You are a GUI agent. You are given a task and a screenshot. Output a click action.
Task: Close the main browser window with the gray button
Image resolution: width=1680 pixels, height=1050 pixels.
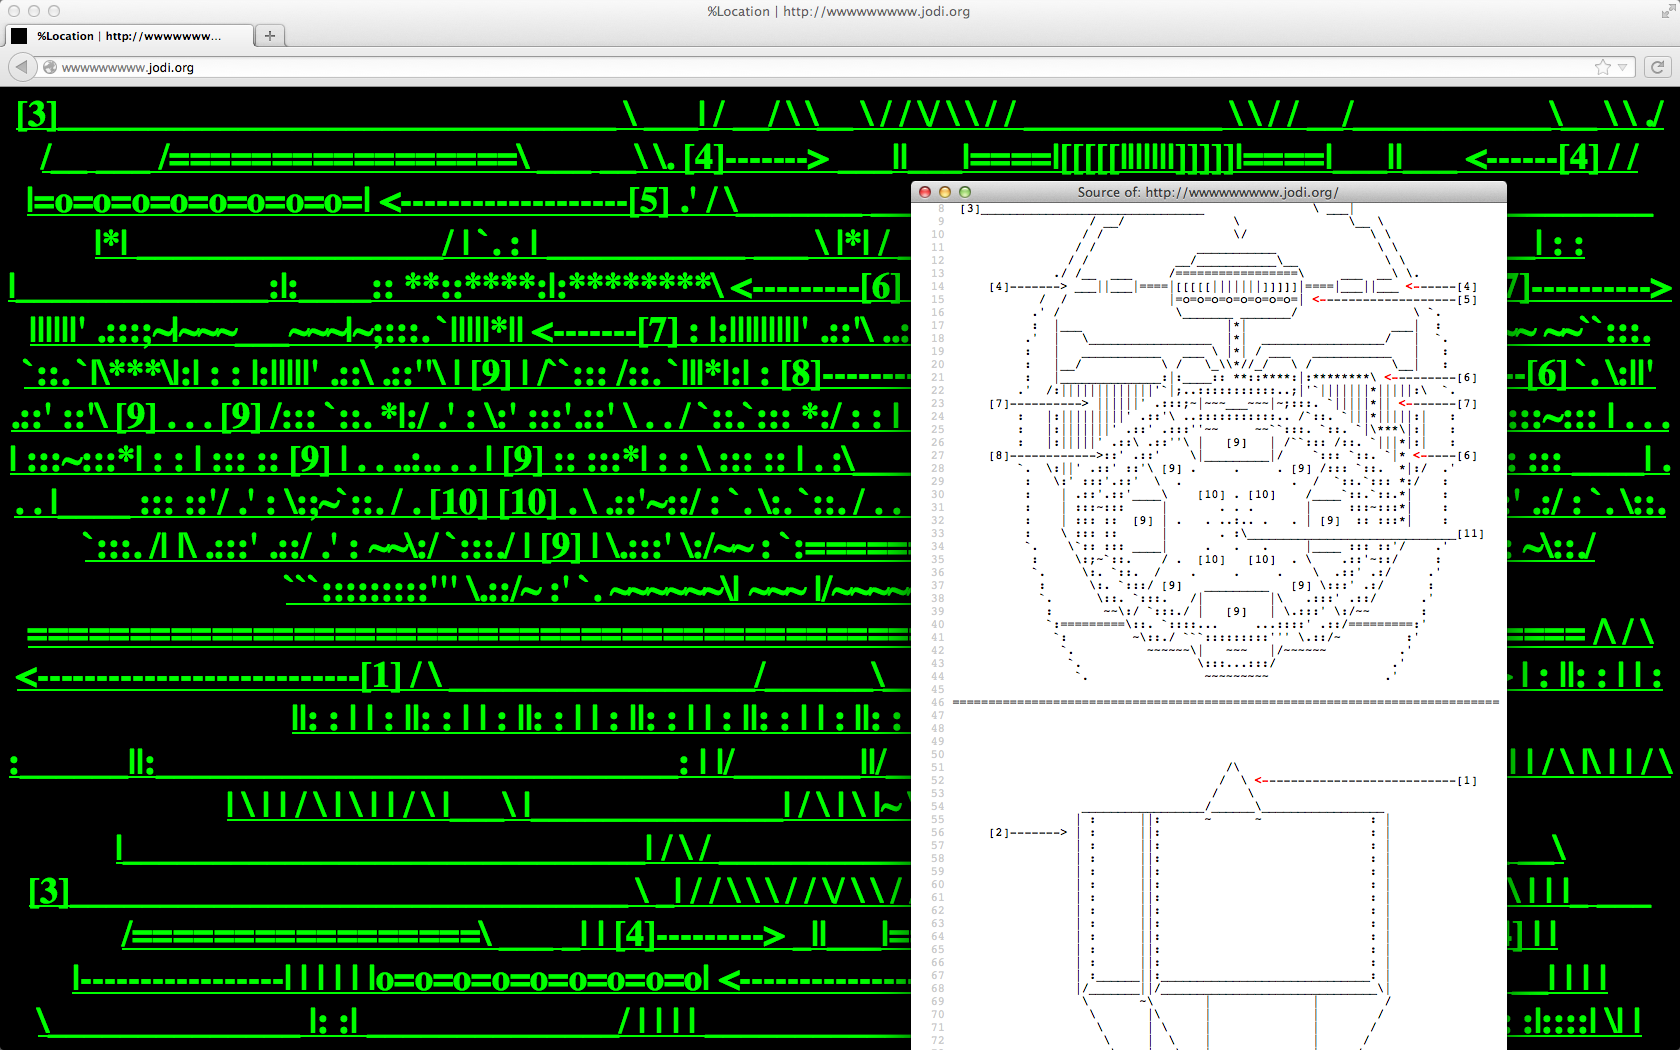[14, 11]
